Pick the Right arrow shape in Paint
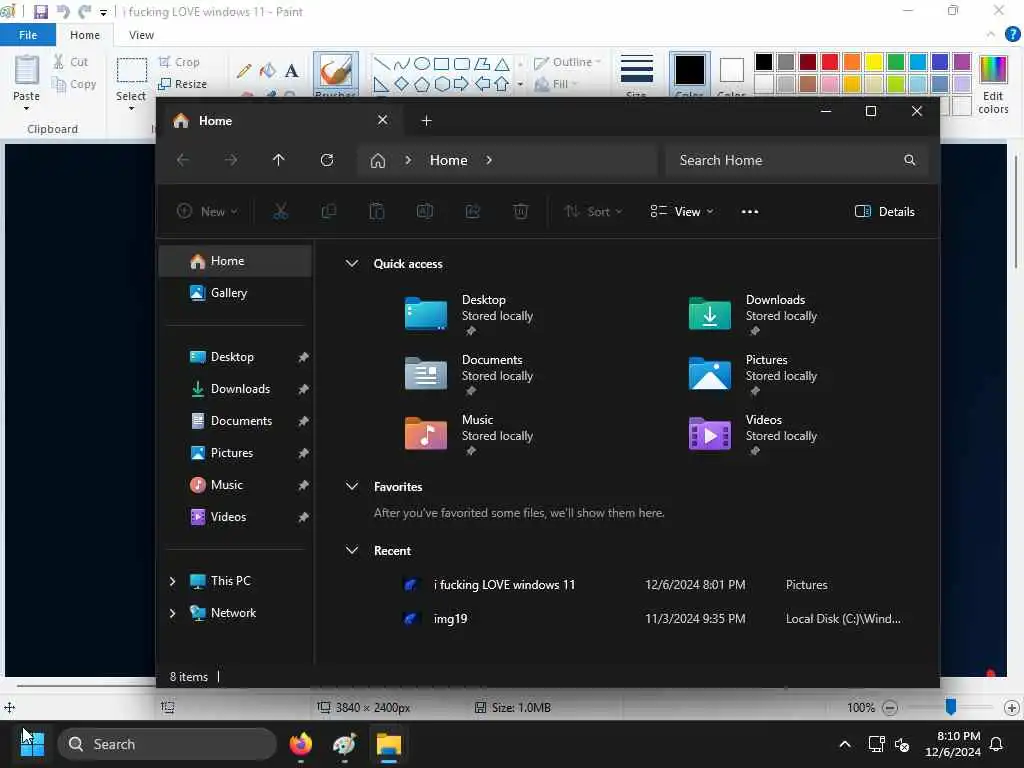The image size is (1024, 768). tap(461, 84)
